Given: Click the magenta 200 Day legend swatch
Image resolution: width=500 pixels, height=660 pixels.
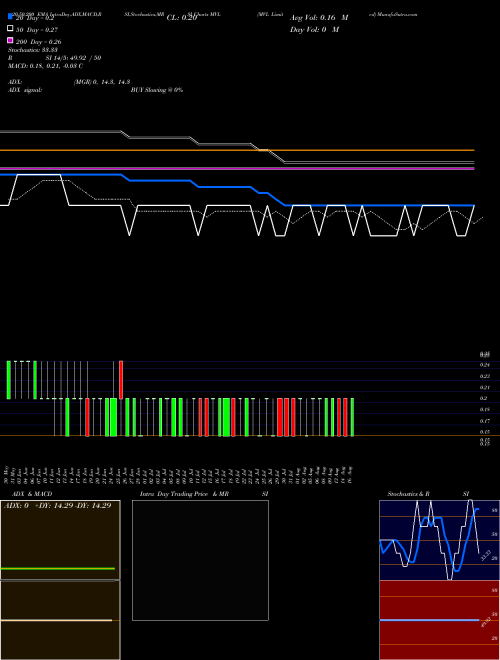Looking at the screenshot, I should coord(10,40).
